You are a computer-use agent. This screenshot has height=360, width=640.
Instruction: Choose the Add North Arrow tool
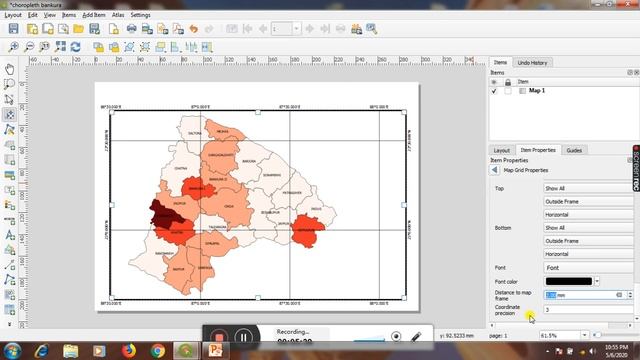pyautogui.click(x=9, y=235)
